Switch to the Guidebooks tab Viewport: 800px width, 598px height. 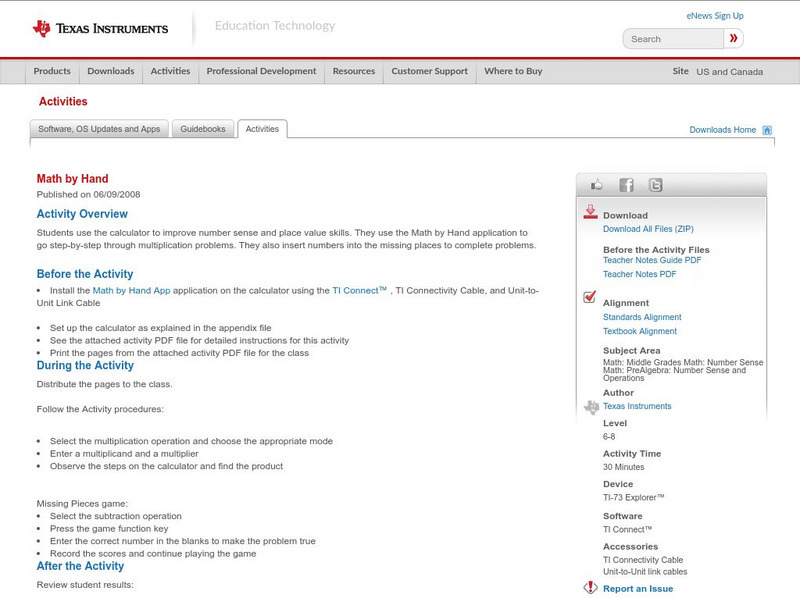point(203,129)
